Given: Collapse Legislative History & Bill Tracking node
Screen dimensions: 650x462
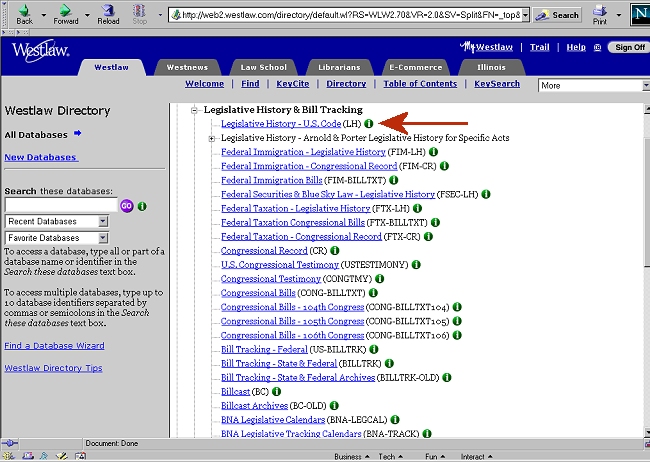Looking at the screenshot, I should pyautogui.click(x=194, y=110).
